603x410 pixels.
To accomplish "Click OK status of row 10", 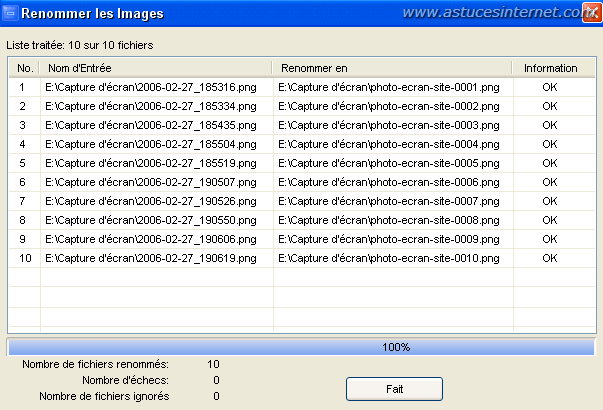I will click(549, 258).
